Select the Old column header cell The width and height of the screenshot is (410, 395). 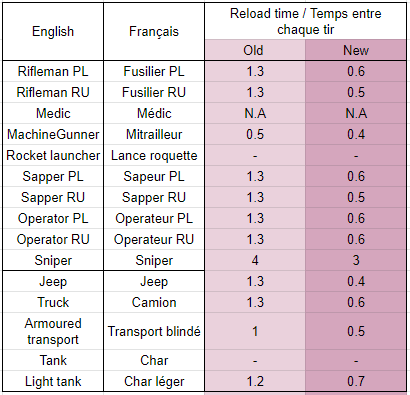pyautogui.click(x=255, y=50)
